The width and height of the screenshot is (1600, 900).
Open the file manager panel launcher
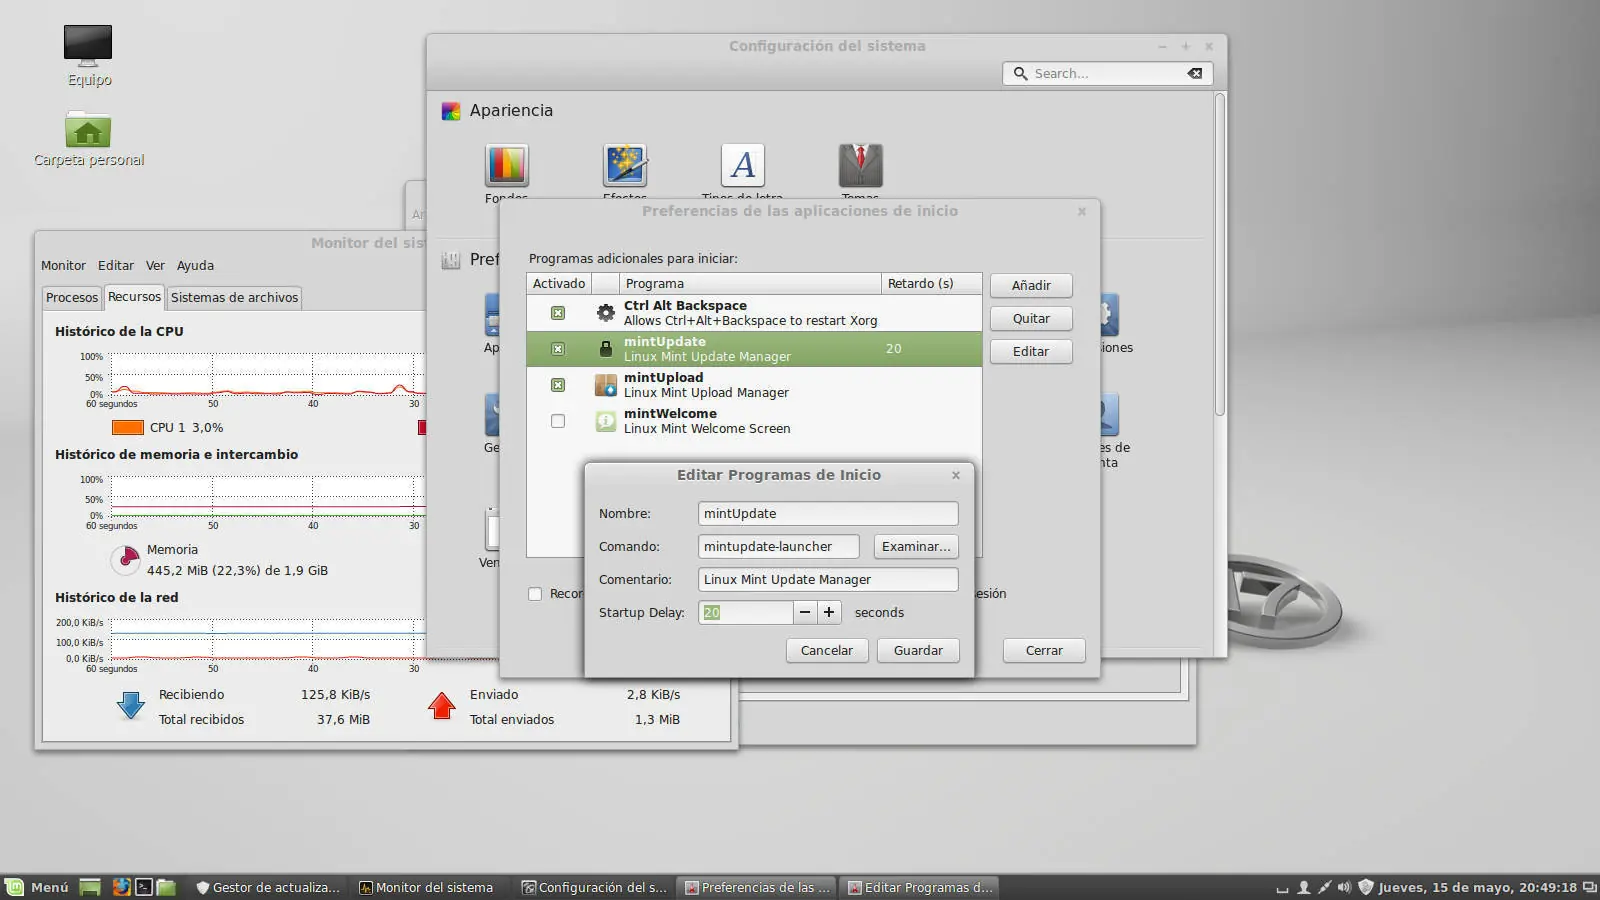click(x=166, y=887)
